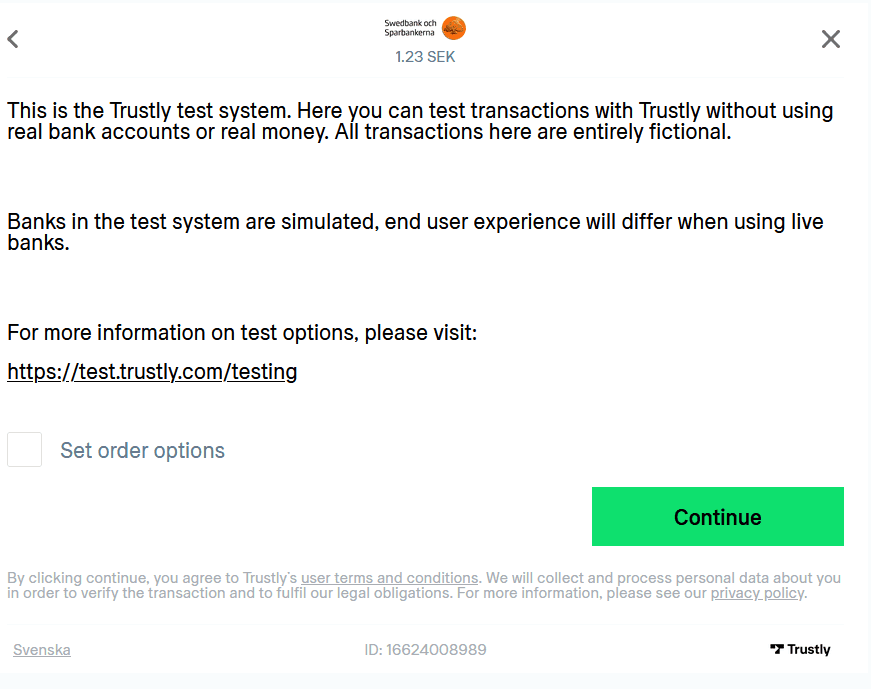Image resolution: width=871 pixels, height=689 pixels.
Task: Click the Trustly wordmark in footer
Action: pos(808,649)
